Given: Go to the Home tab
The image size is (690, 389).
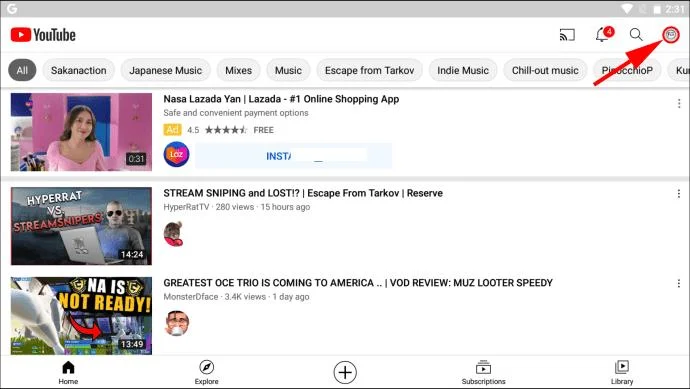Looking at the screenshot, I should pos(68,373).
